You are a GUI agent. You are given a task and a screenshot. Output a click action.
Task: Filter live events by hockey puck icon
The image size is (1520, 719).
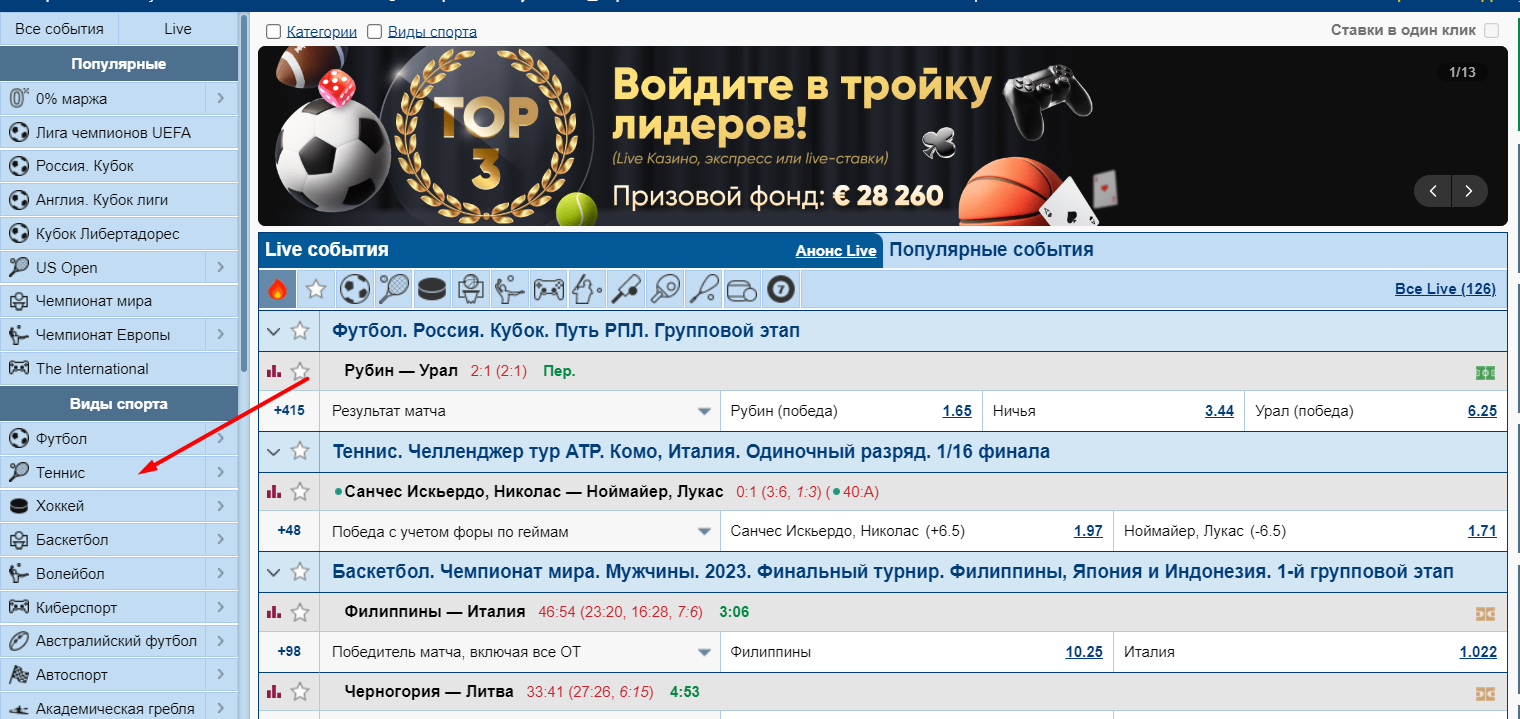pos(432,289)
